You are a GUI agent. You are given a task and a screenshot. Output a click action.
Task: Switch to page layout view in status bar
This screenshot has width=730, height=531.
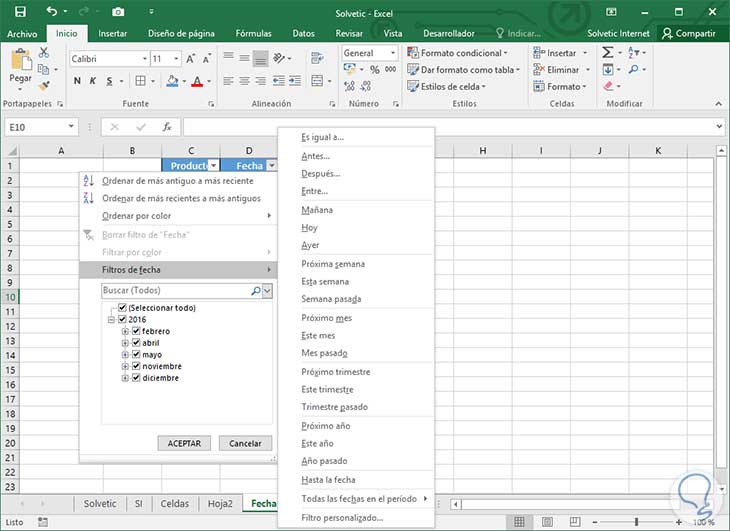click(548, 522)
